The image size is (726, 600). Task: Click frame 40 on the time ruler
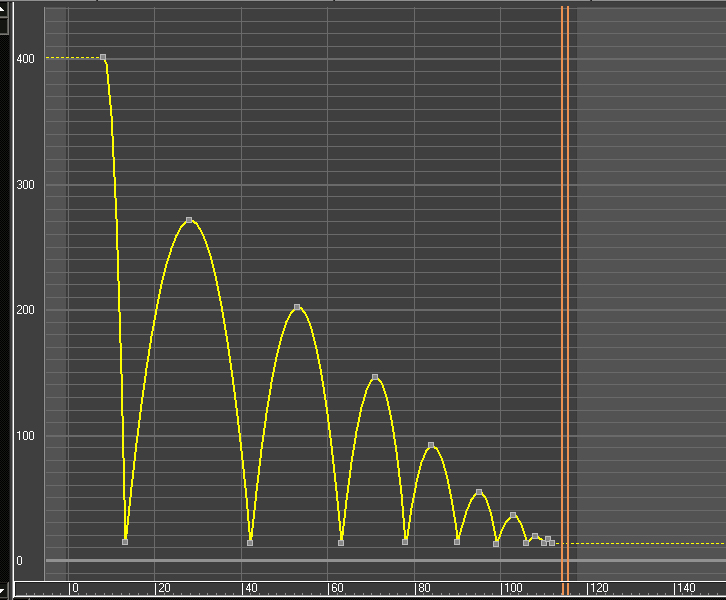[x=251, y=588]
